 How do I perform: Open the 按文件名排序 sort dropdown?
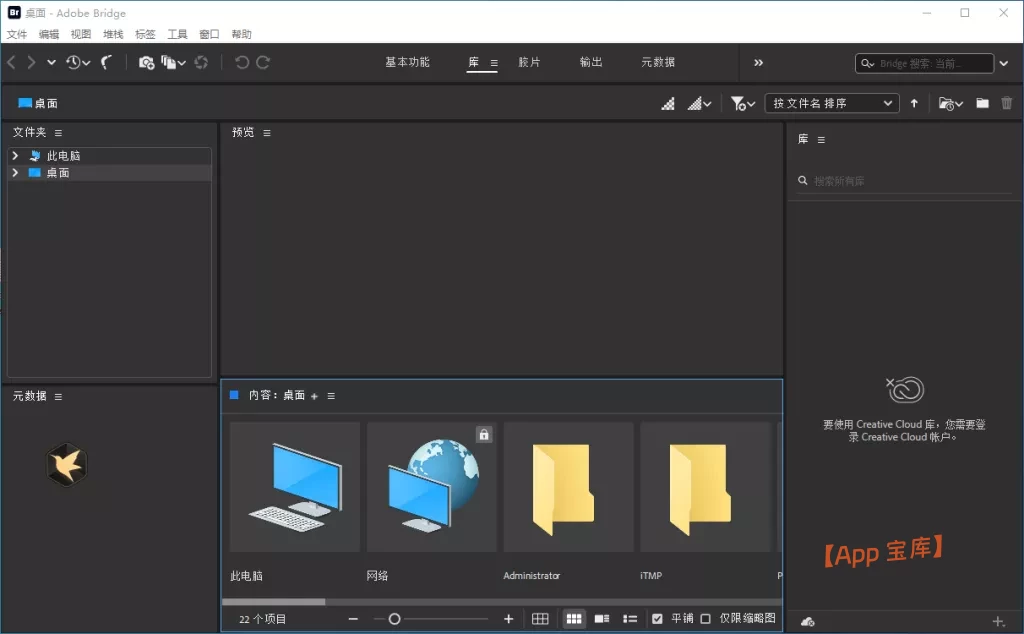pos(831,103)
